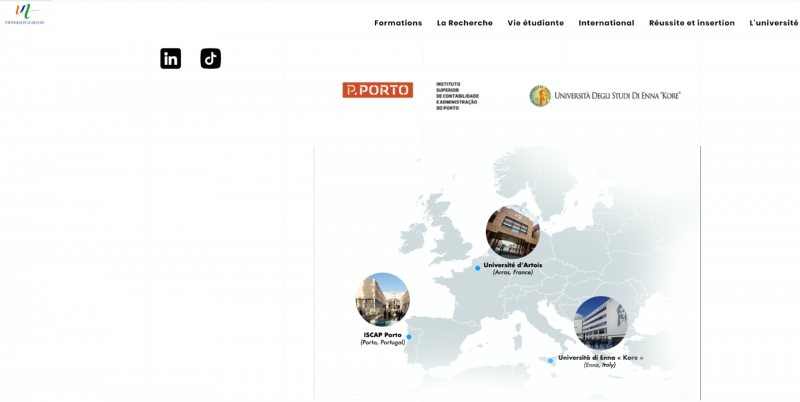This screenshot has height=402, width=800.
Task: Click the blue map dot at Porto
Action: pos(409,337)
